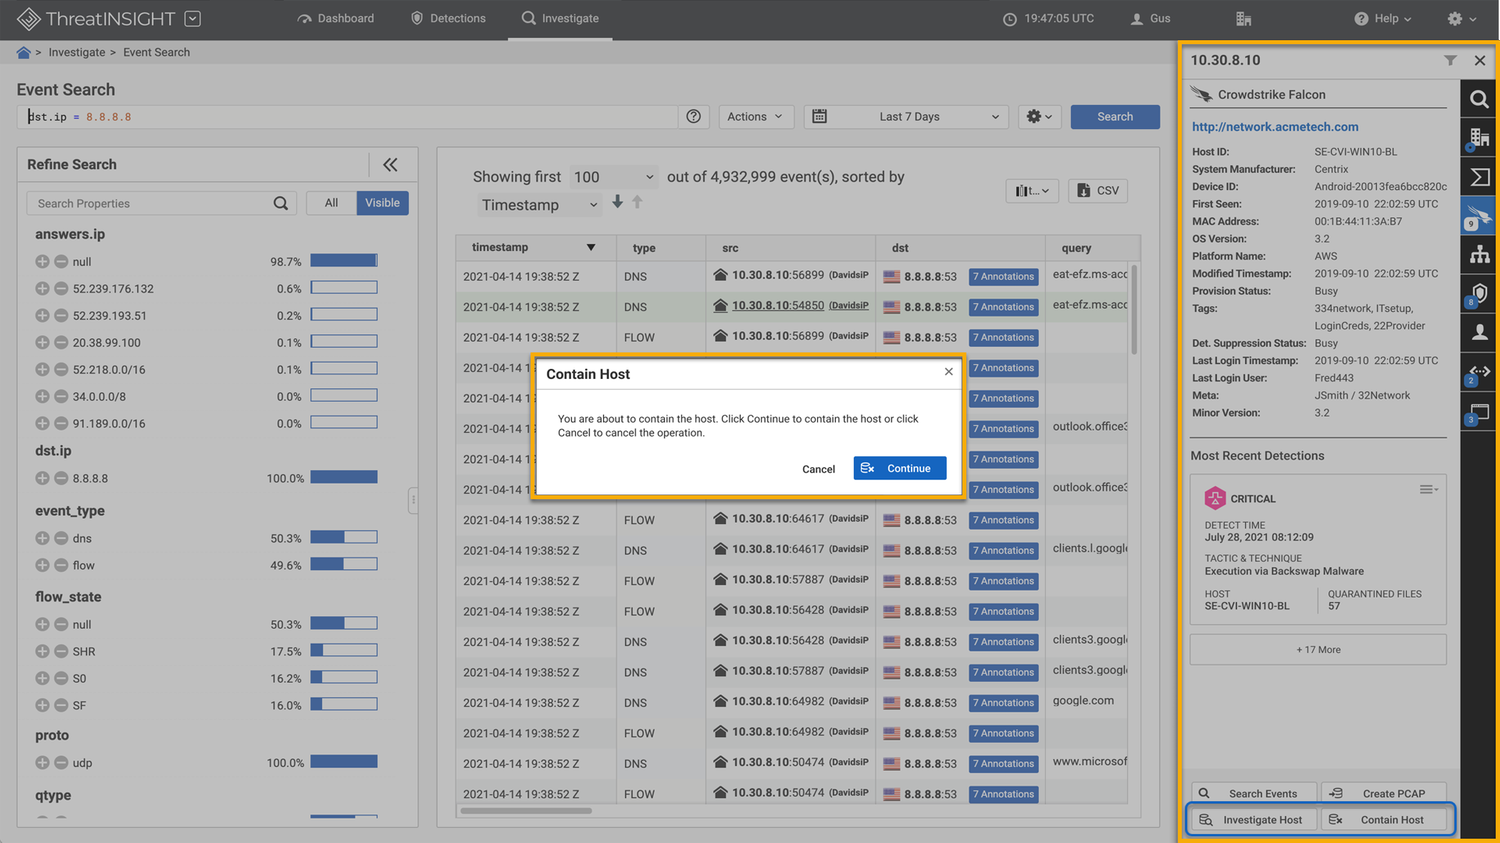
Task: Include SHR flow_state with plus toggle
Action: [x=42, y=651]
